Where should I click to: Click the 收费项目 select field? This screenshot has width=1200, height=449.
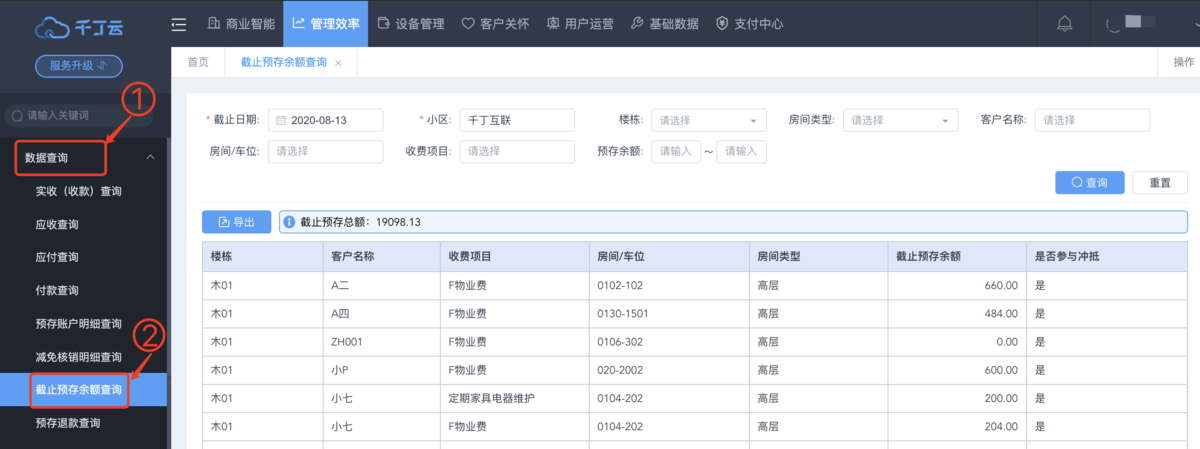click(517, 151)
